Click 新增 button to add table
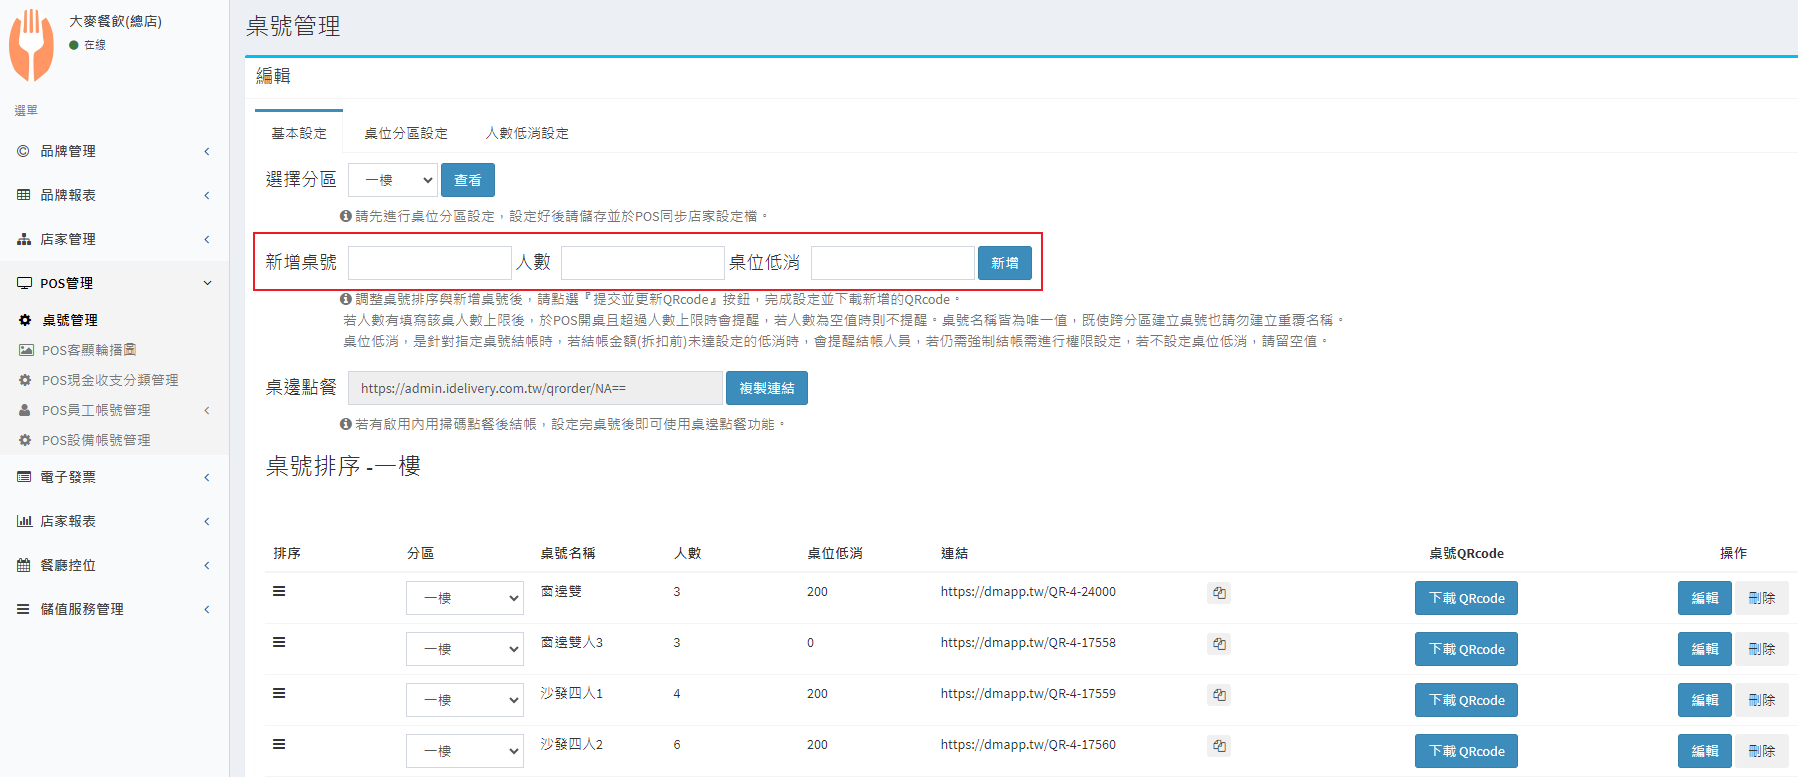This screenshot has width=1798, height=777. [x=1004, y=263]
